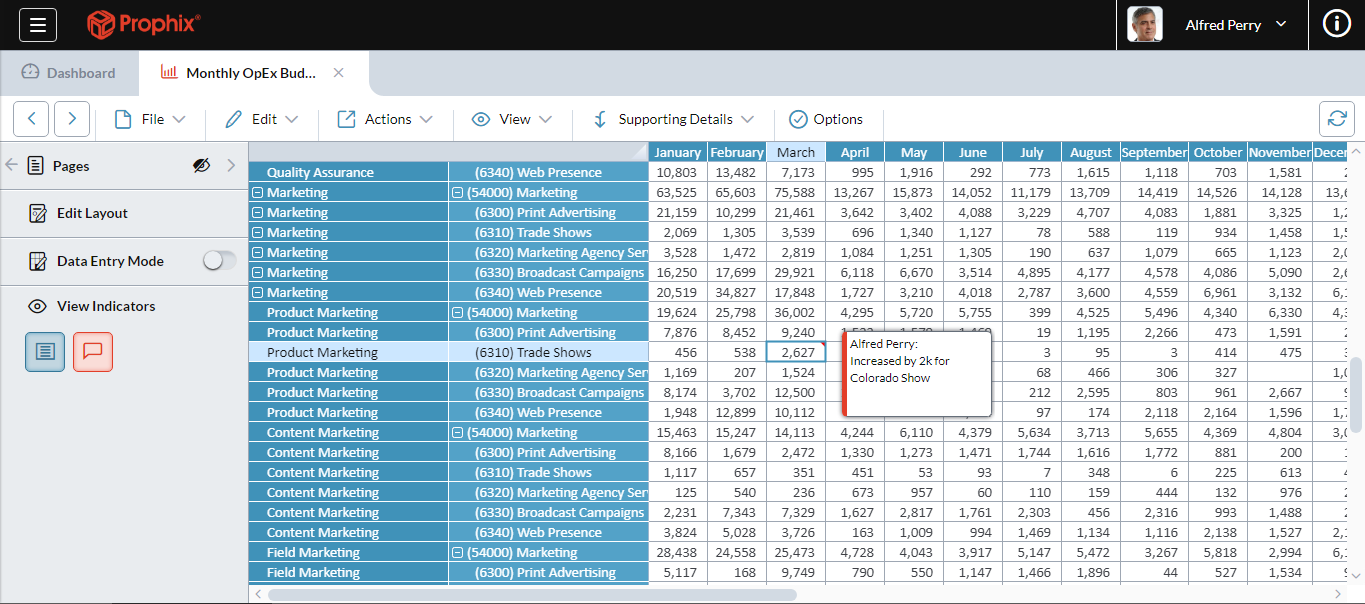Select the blue notes indicator icon
Image resolution: width=1365 pixels, height=604 pixels.
(x=45, y=351)
